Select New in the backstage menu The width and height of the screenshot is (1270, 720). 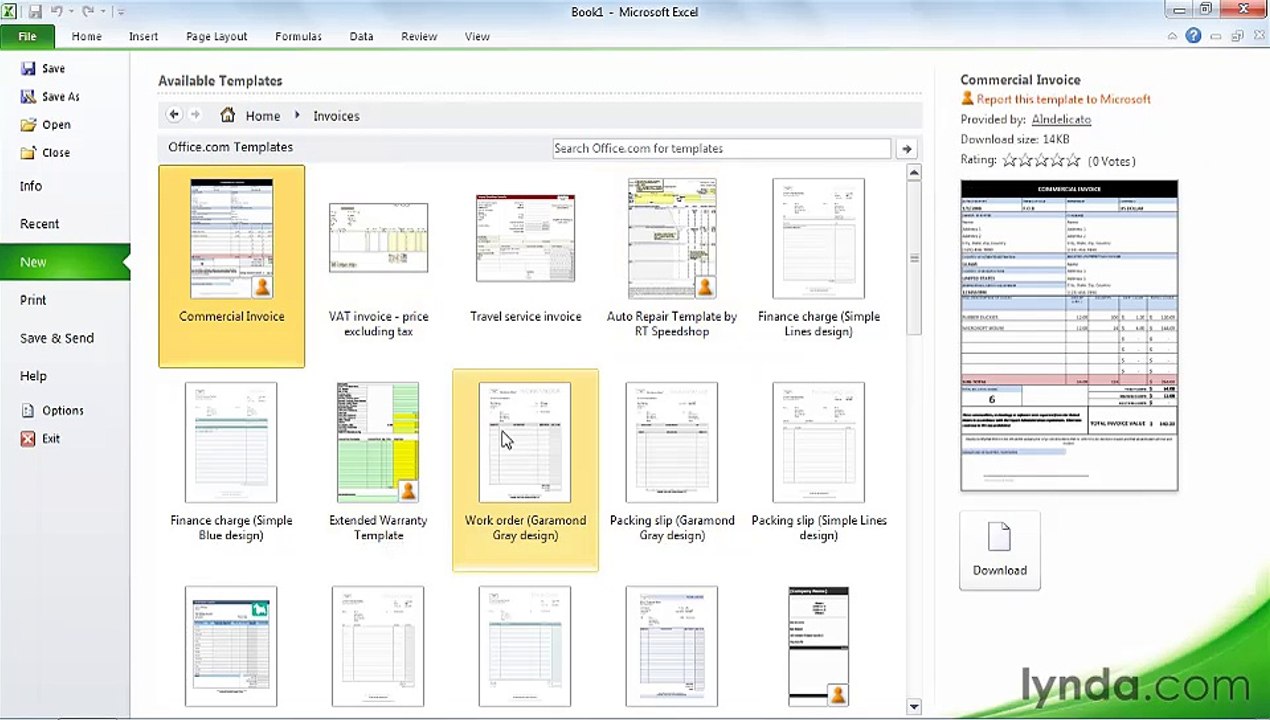(x=64, y=262)
